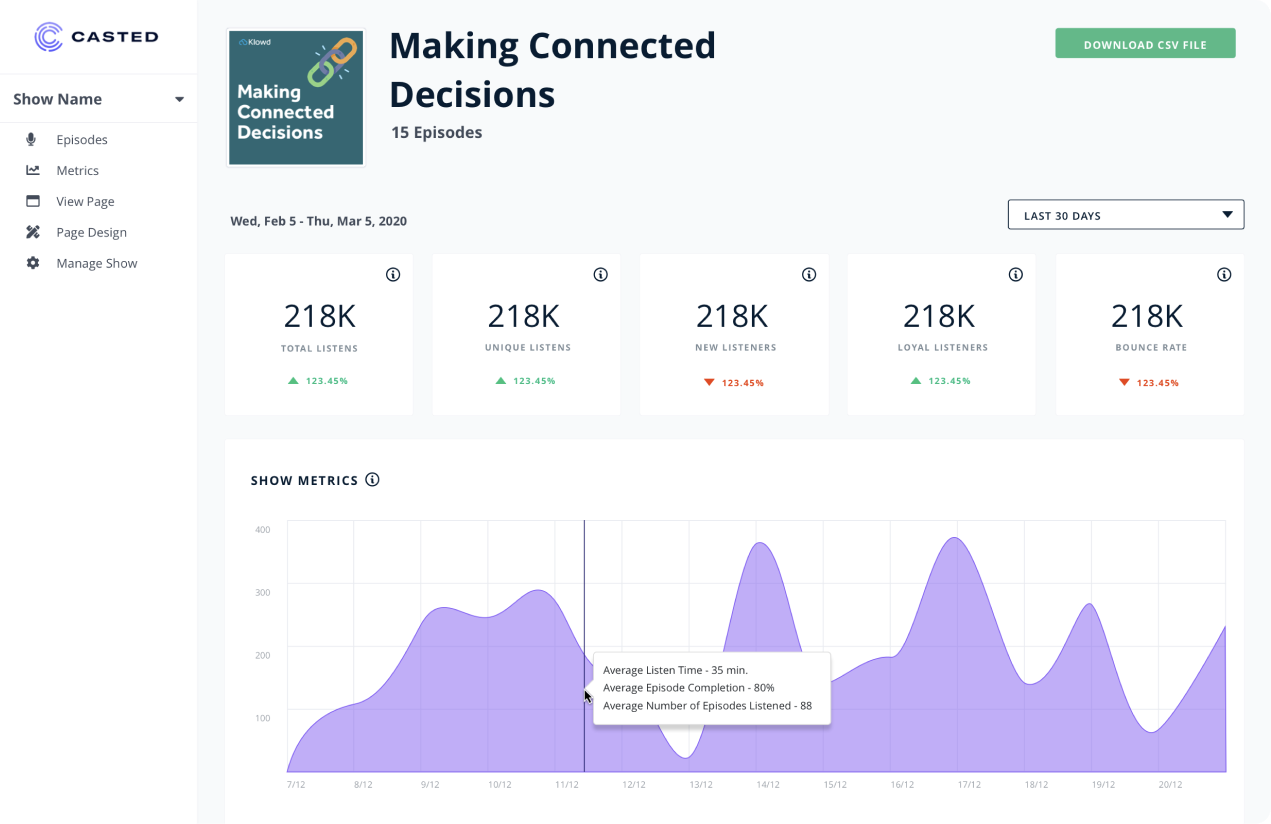Click the chart icon beside Metrics
The height and width of the screenshot is (824, 1271).
(x=33, y=171)
